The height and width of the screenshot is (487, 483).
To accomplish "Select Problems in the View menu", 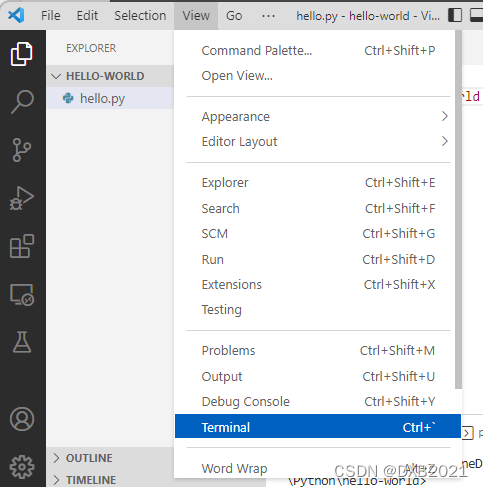I will (318, 351).
